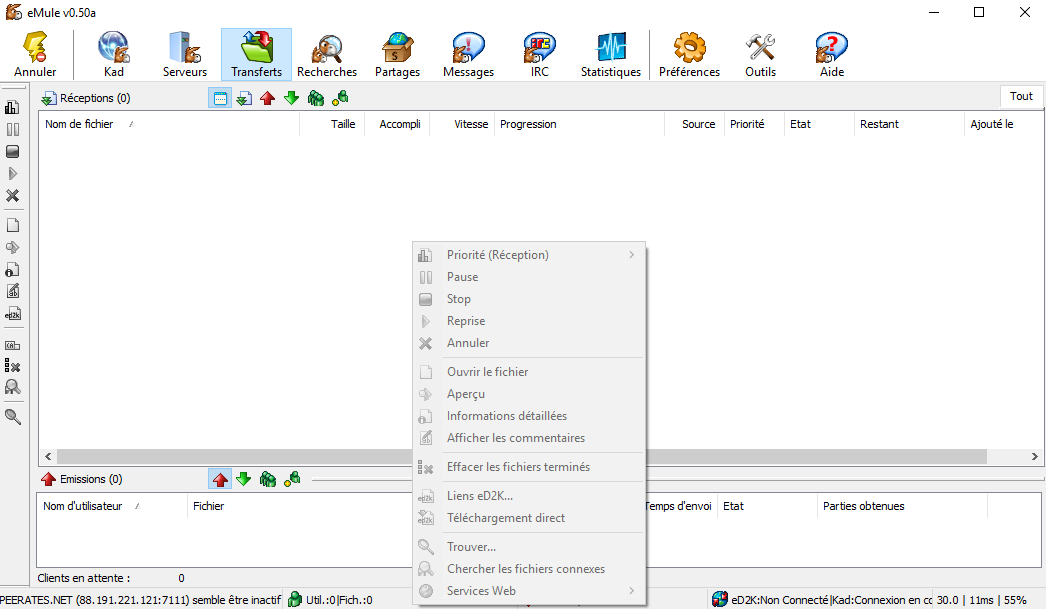The image size is (1046, 609).
Task: Open the Messages window
Action: pos(468,55)
